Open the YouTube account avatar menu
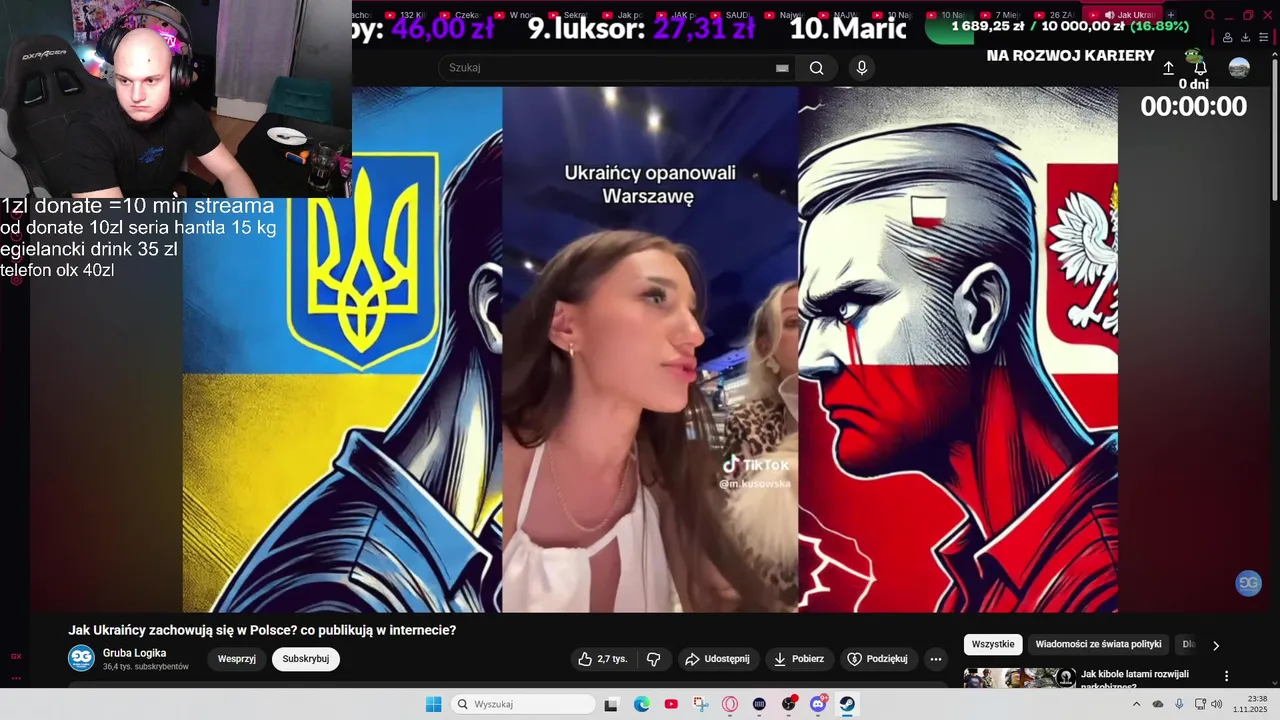The height and width of the screenshot is (720, 1280). tap(1239, 68)
